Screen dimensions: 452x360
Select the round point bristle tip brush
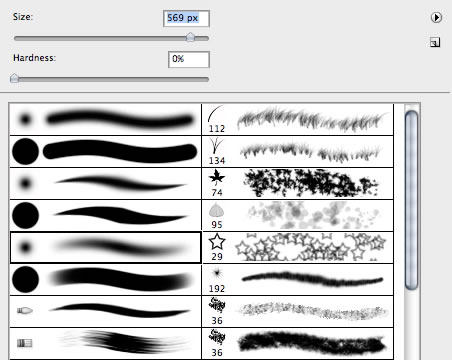[105, 312]
